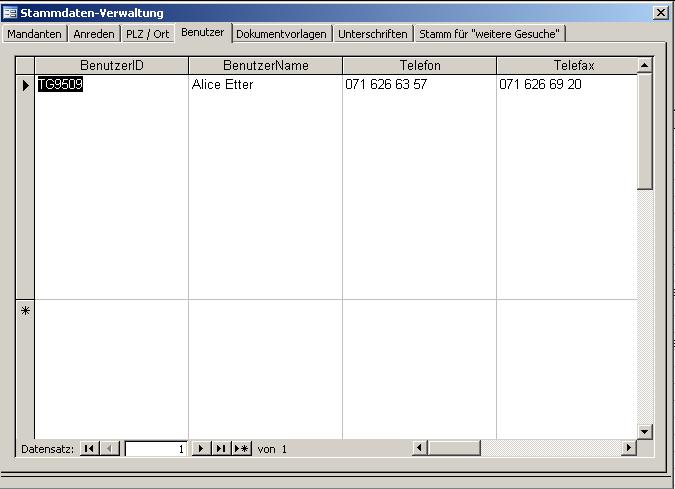Image resolution: width=675 pixels, height=489 pixels.
Task: Select the BenutzerName column header
Action: pyautogui.click(x=265, y=66)
